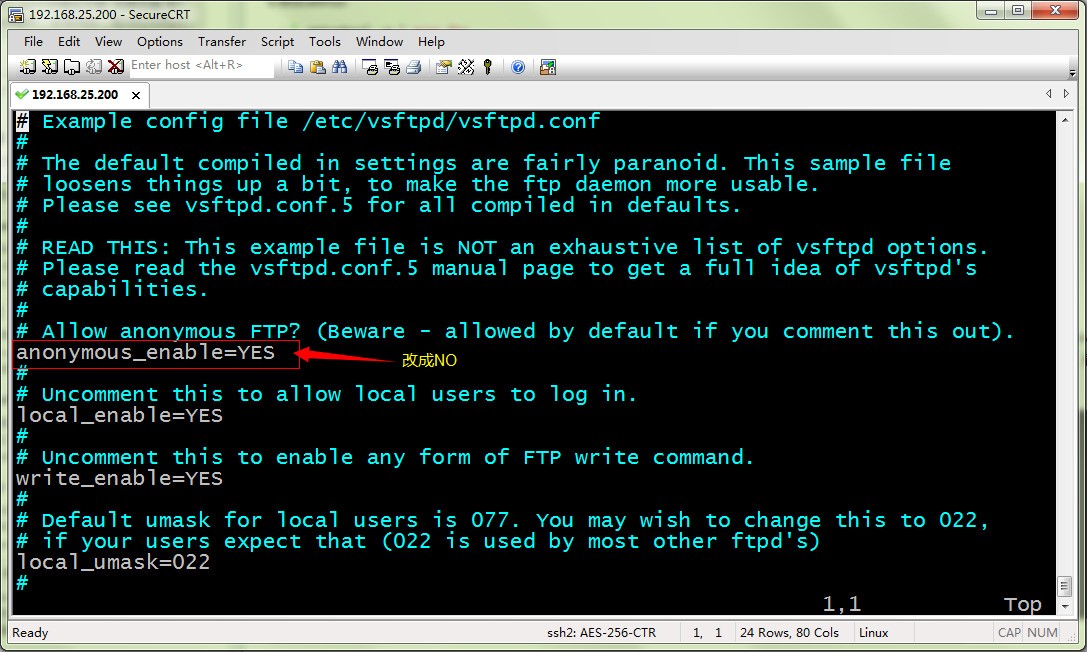Image resolution: width=1087 pixels, height=652 pixels.
Task: Click terminal scrollbar up arrow
Action: click(1065, 120)
